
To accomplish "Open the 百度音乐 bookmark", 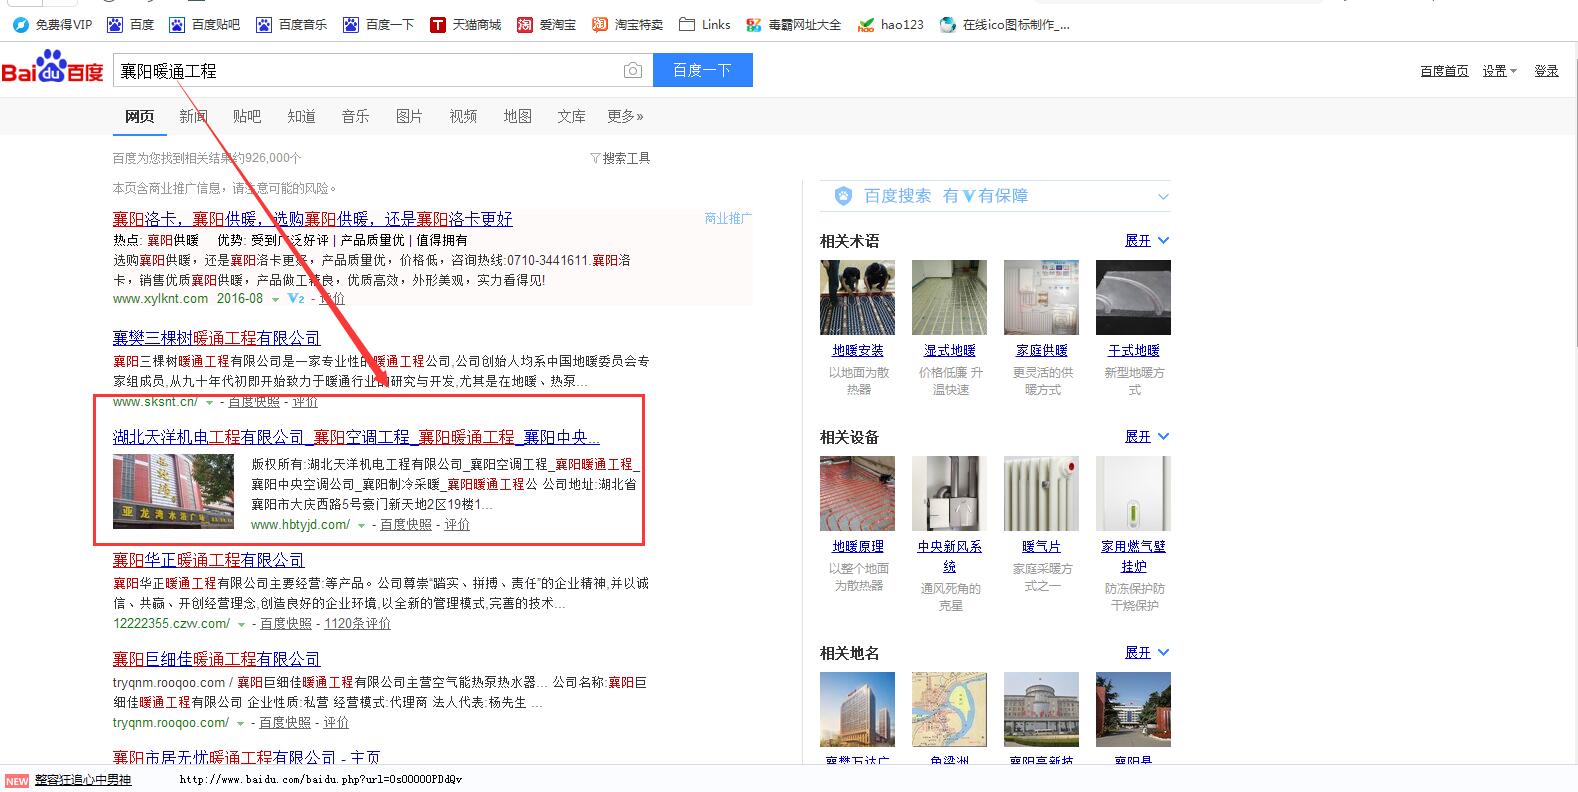I will [291, 24].
